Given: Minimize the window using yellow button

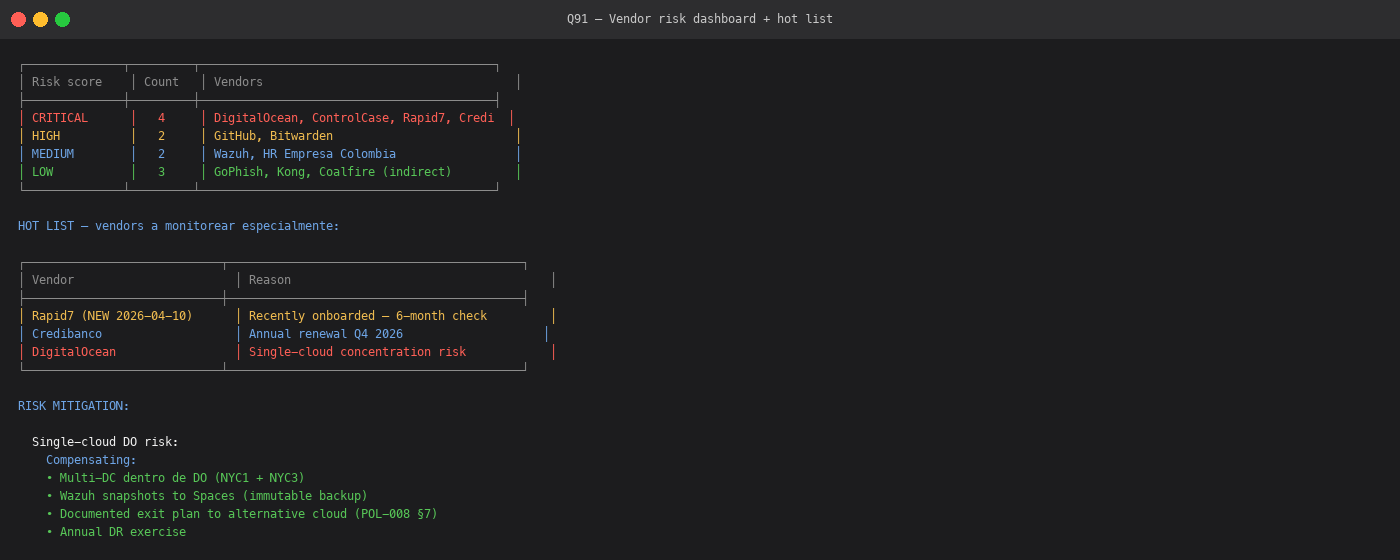Looking at the screenshot, I should click(40, 19).
